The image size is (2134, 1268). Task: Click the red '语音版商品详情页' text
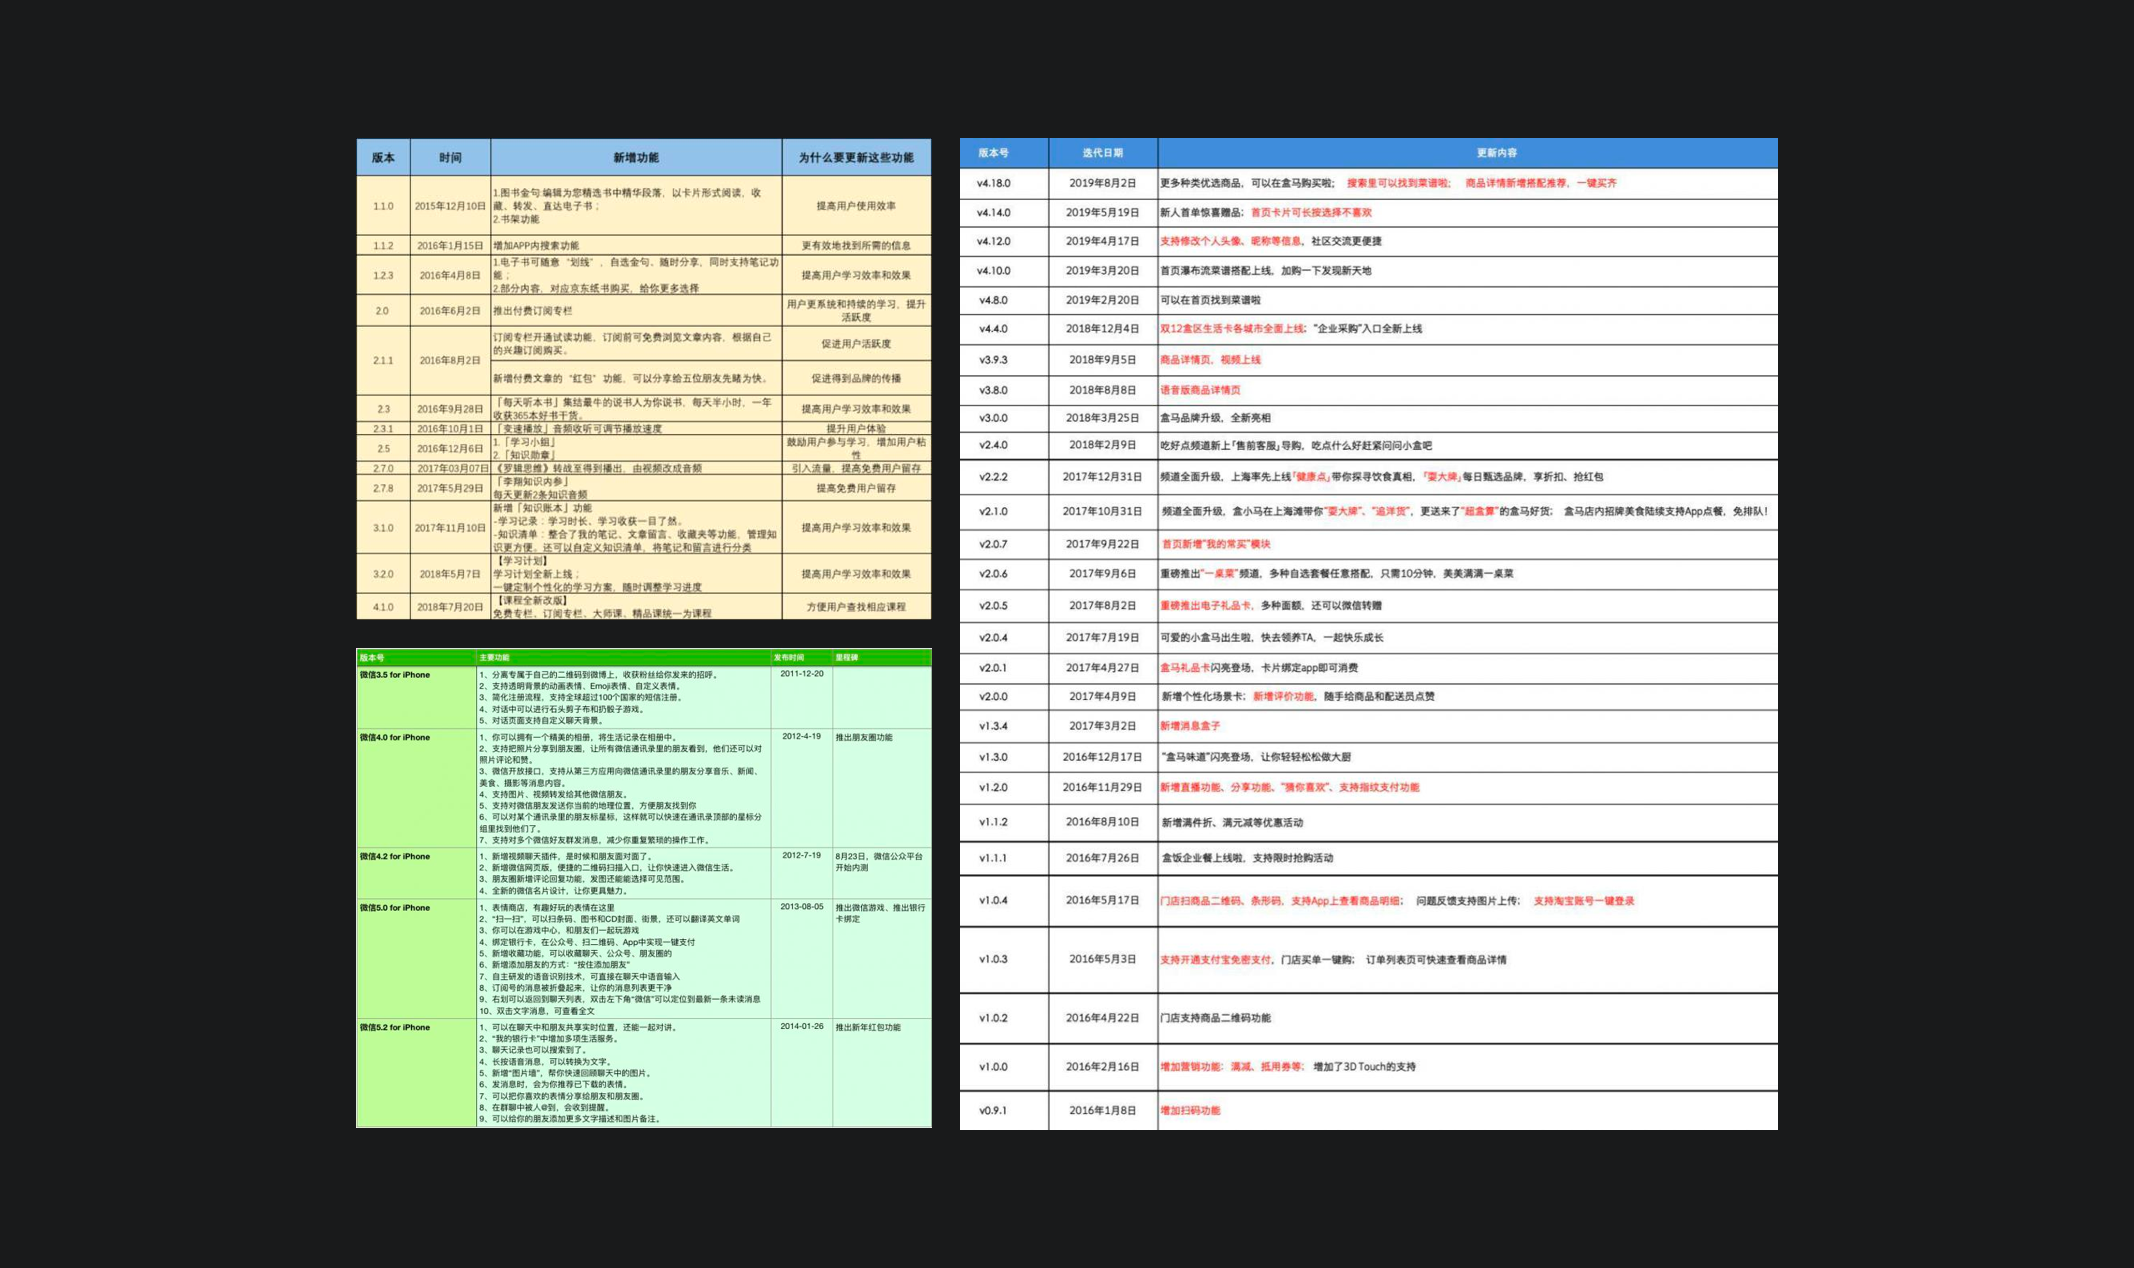(1200, 390)
